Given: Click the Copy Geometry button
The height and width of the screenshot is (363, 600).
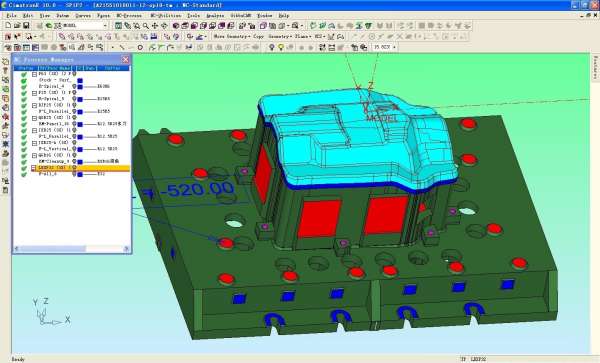Looking at the screenshot, I should pos(273,36).
